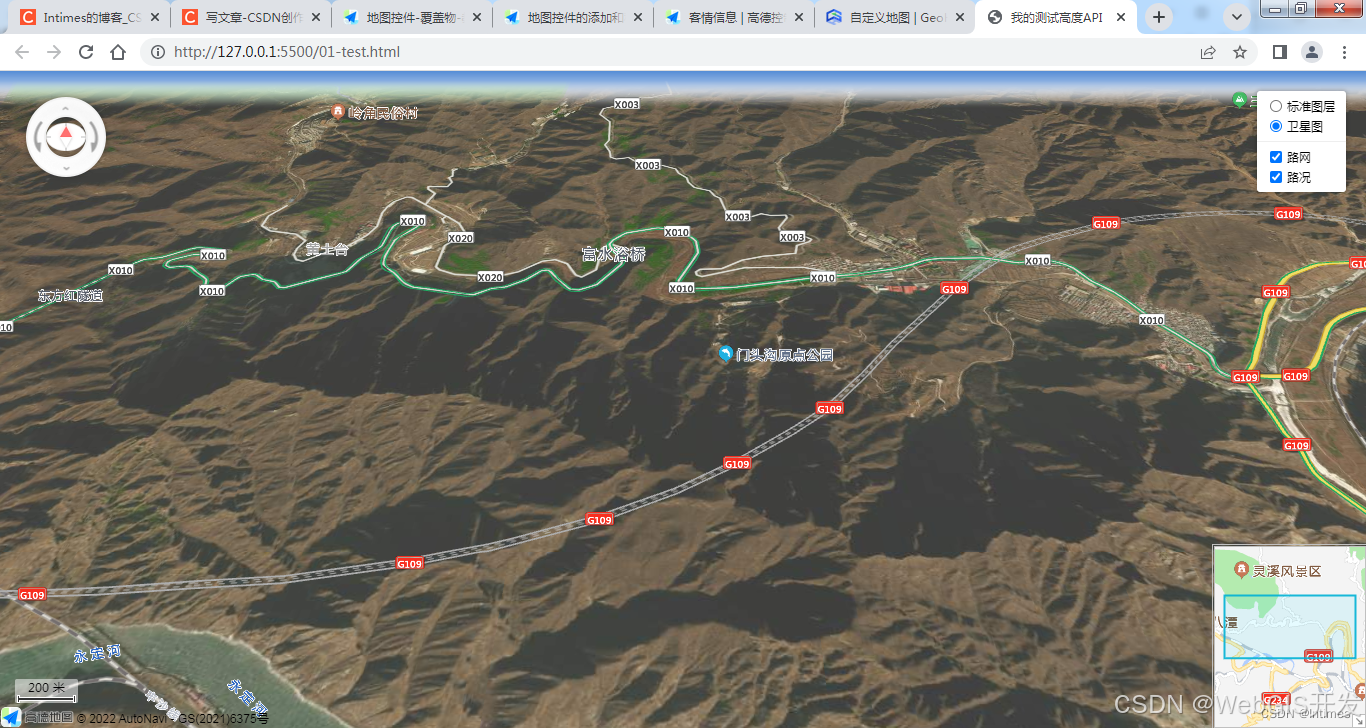Click the 富水洛桥 map label
This screenshot has width=1366, height=728.
(614, 254)
